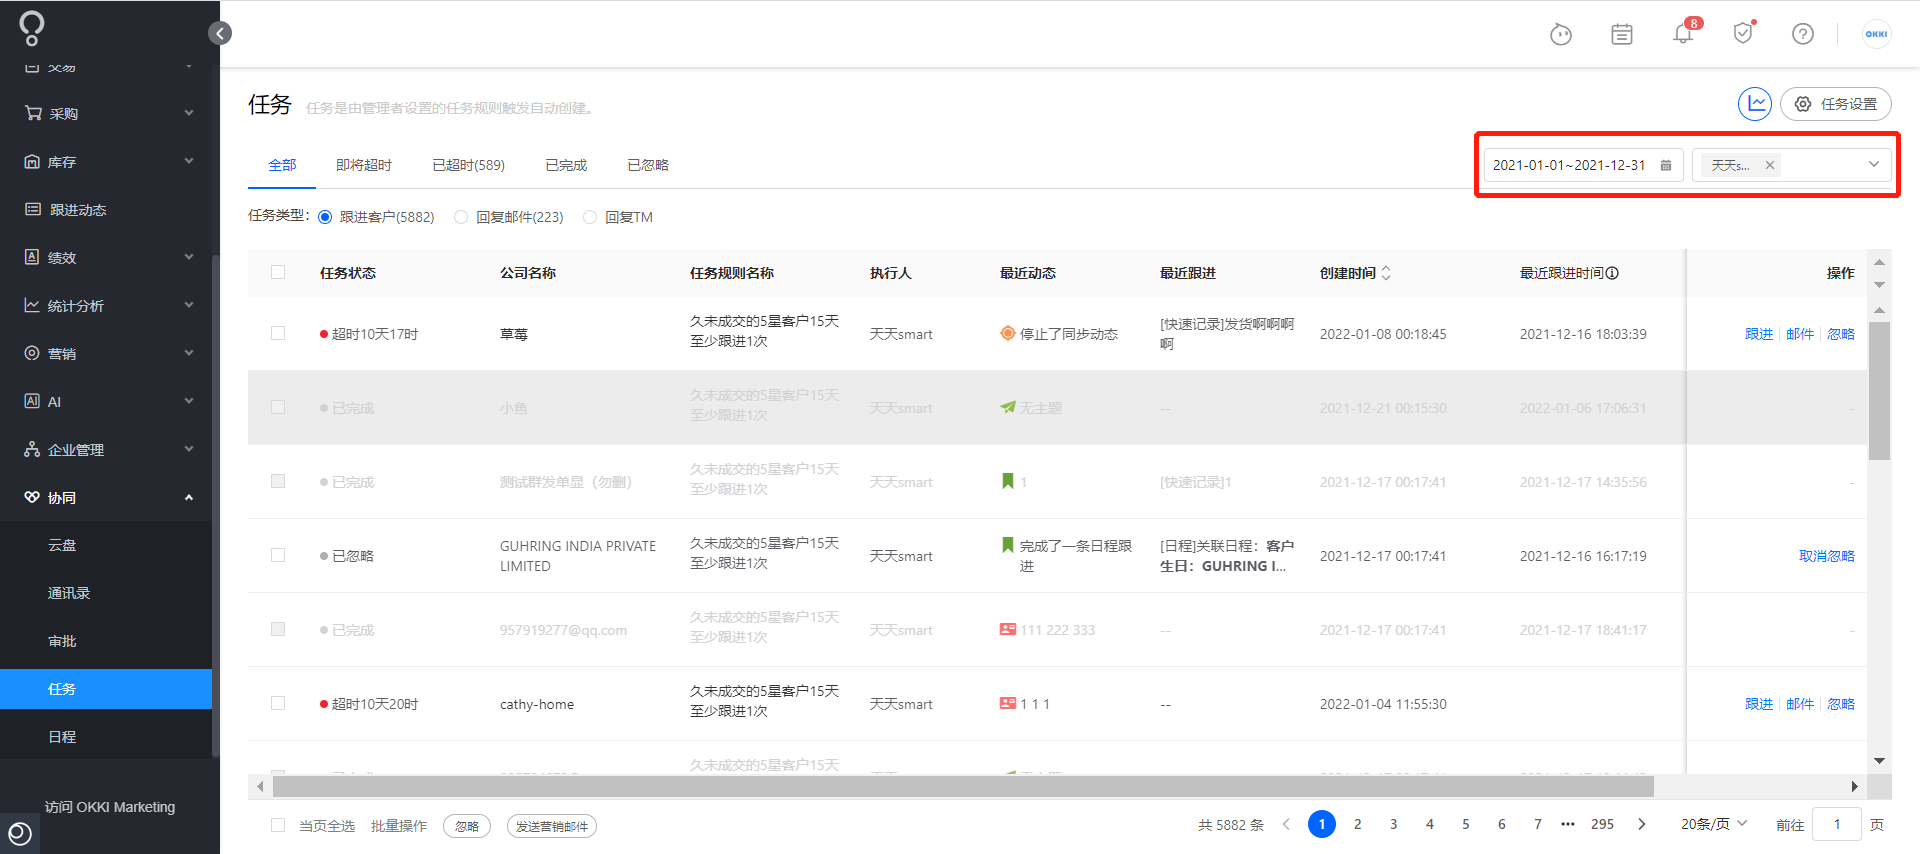Image resolution: width=1920 pixels, height=854 pixels.
Task: Go to previous page arrow in pagination
Action: coord(1286,824)
